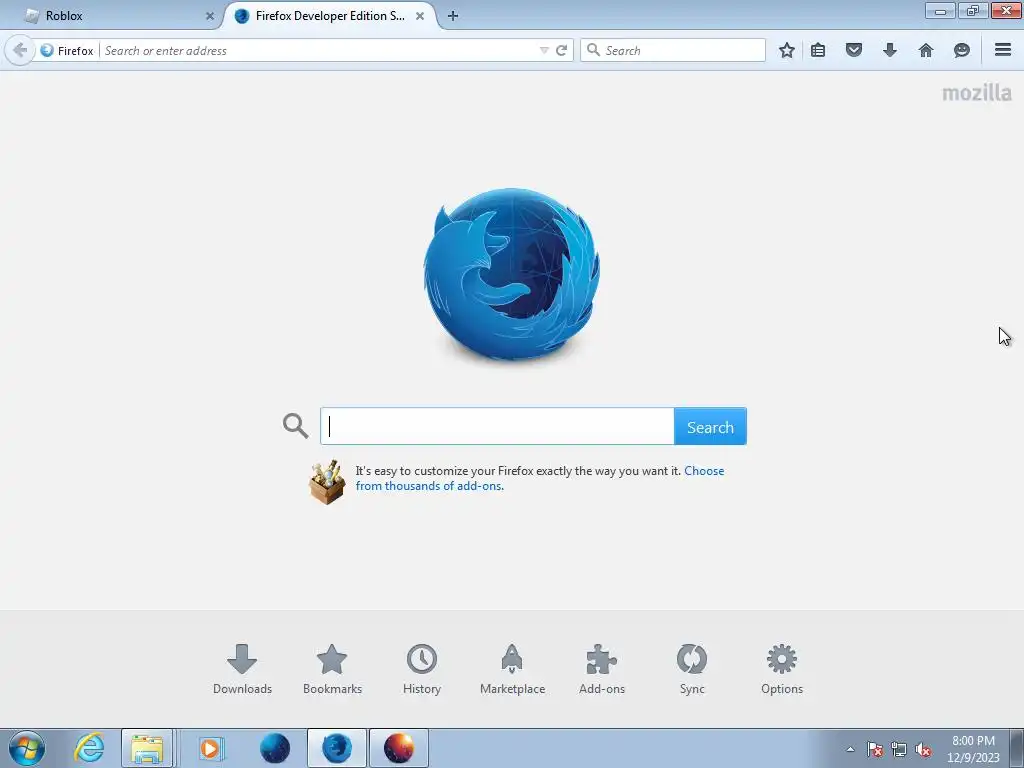The width and height of the screenshot is (1024, 768).
Task: Go to home page via house icon
Action: (x=925, y=50)
